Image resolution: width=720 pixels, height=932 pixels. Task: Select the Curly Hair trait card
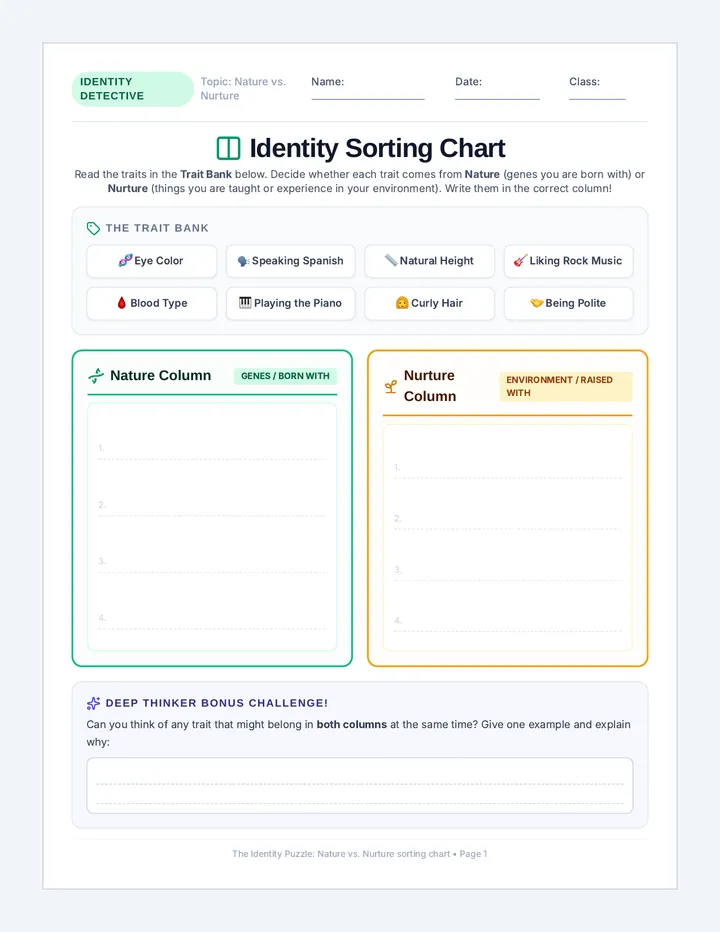(x=429, y=303)
